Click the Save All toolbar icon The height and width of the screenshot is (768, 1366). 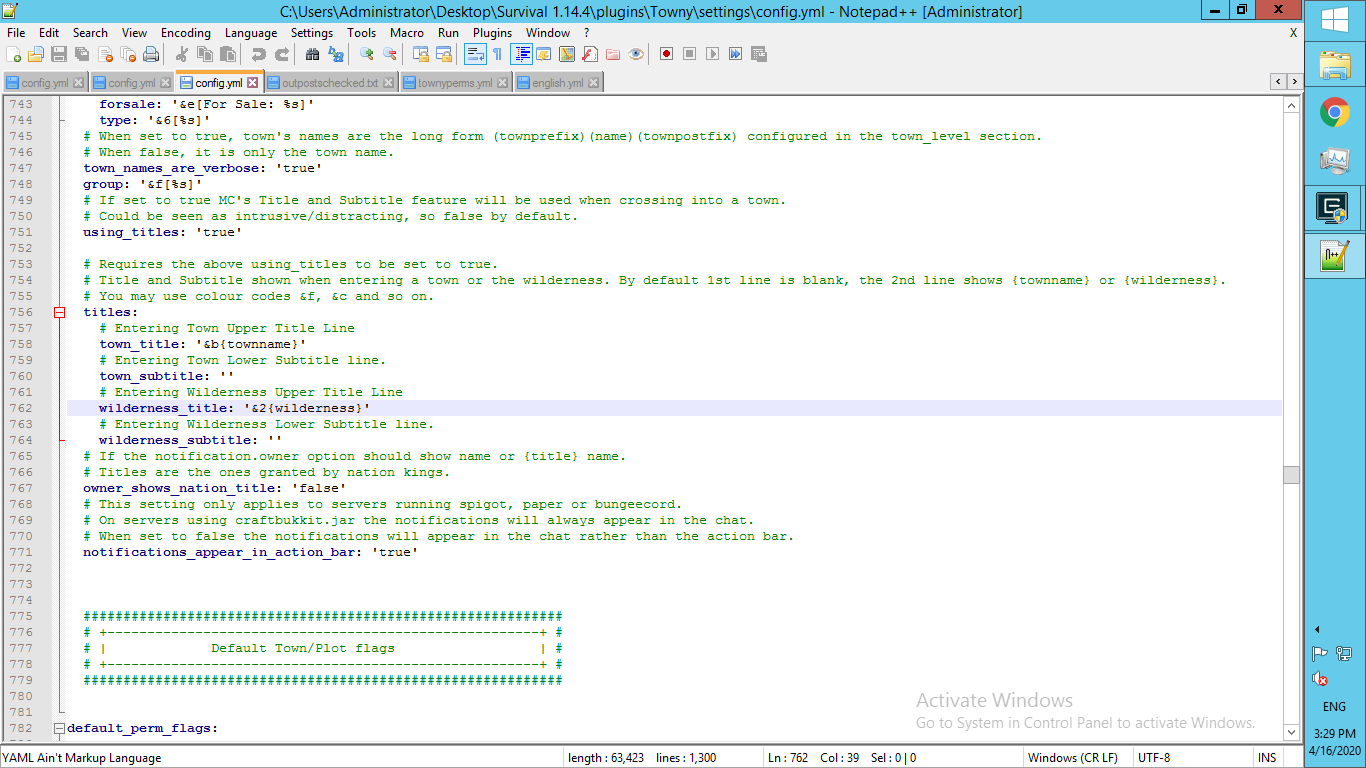coord(81,54)
